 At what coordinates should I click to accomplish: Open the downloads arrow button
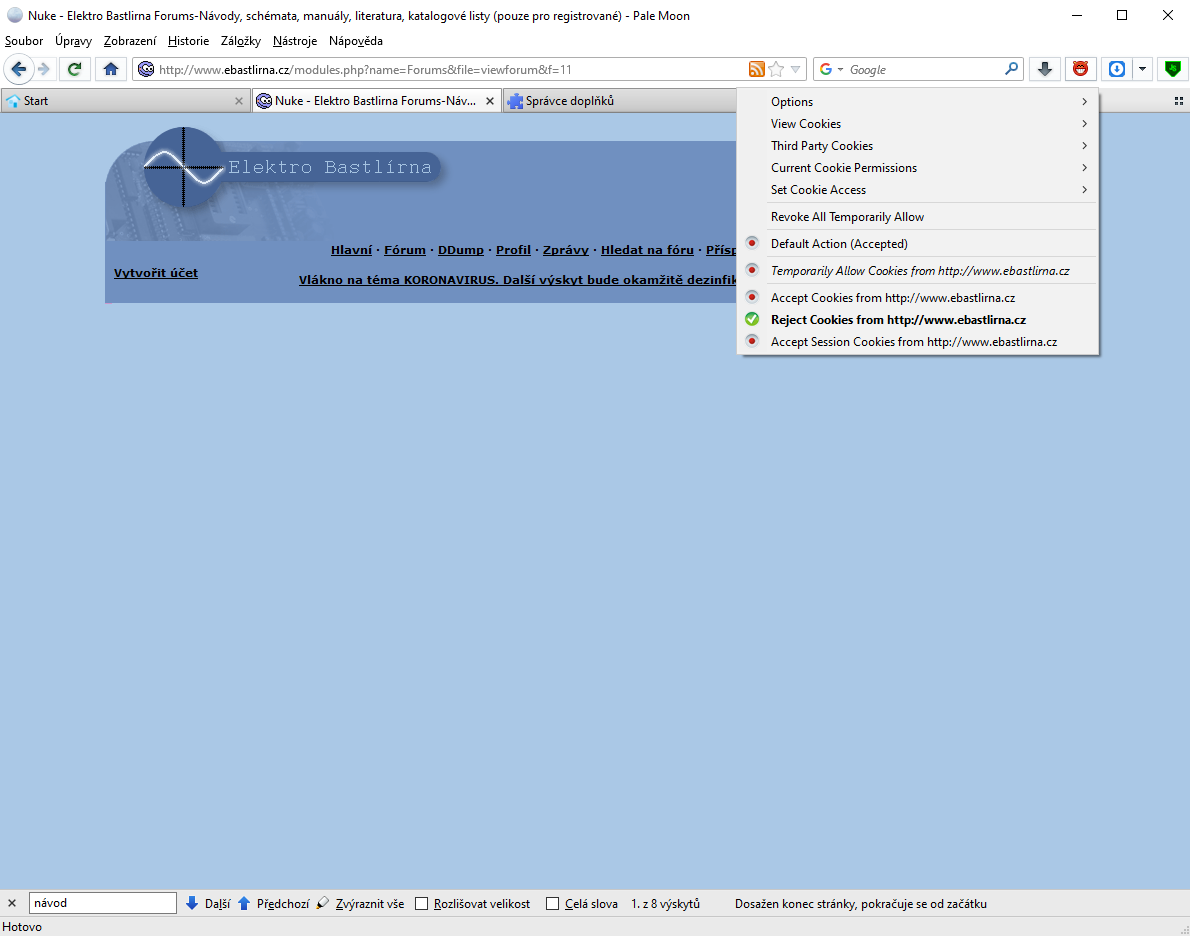(x=1045, y=69)
